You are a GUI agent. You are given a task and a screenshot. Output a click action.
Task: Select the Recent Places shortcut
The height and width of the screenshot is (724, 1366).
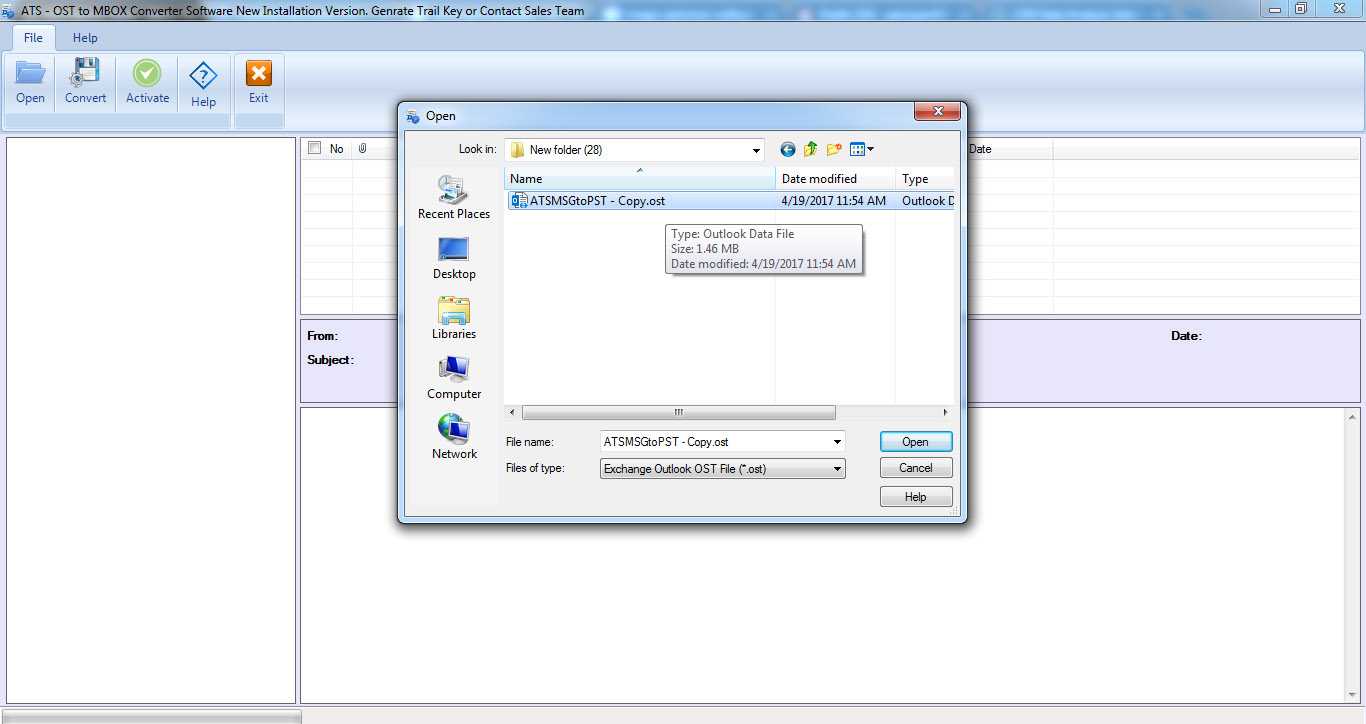453,197
